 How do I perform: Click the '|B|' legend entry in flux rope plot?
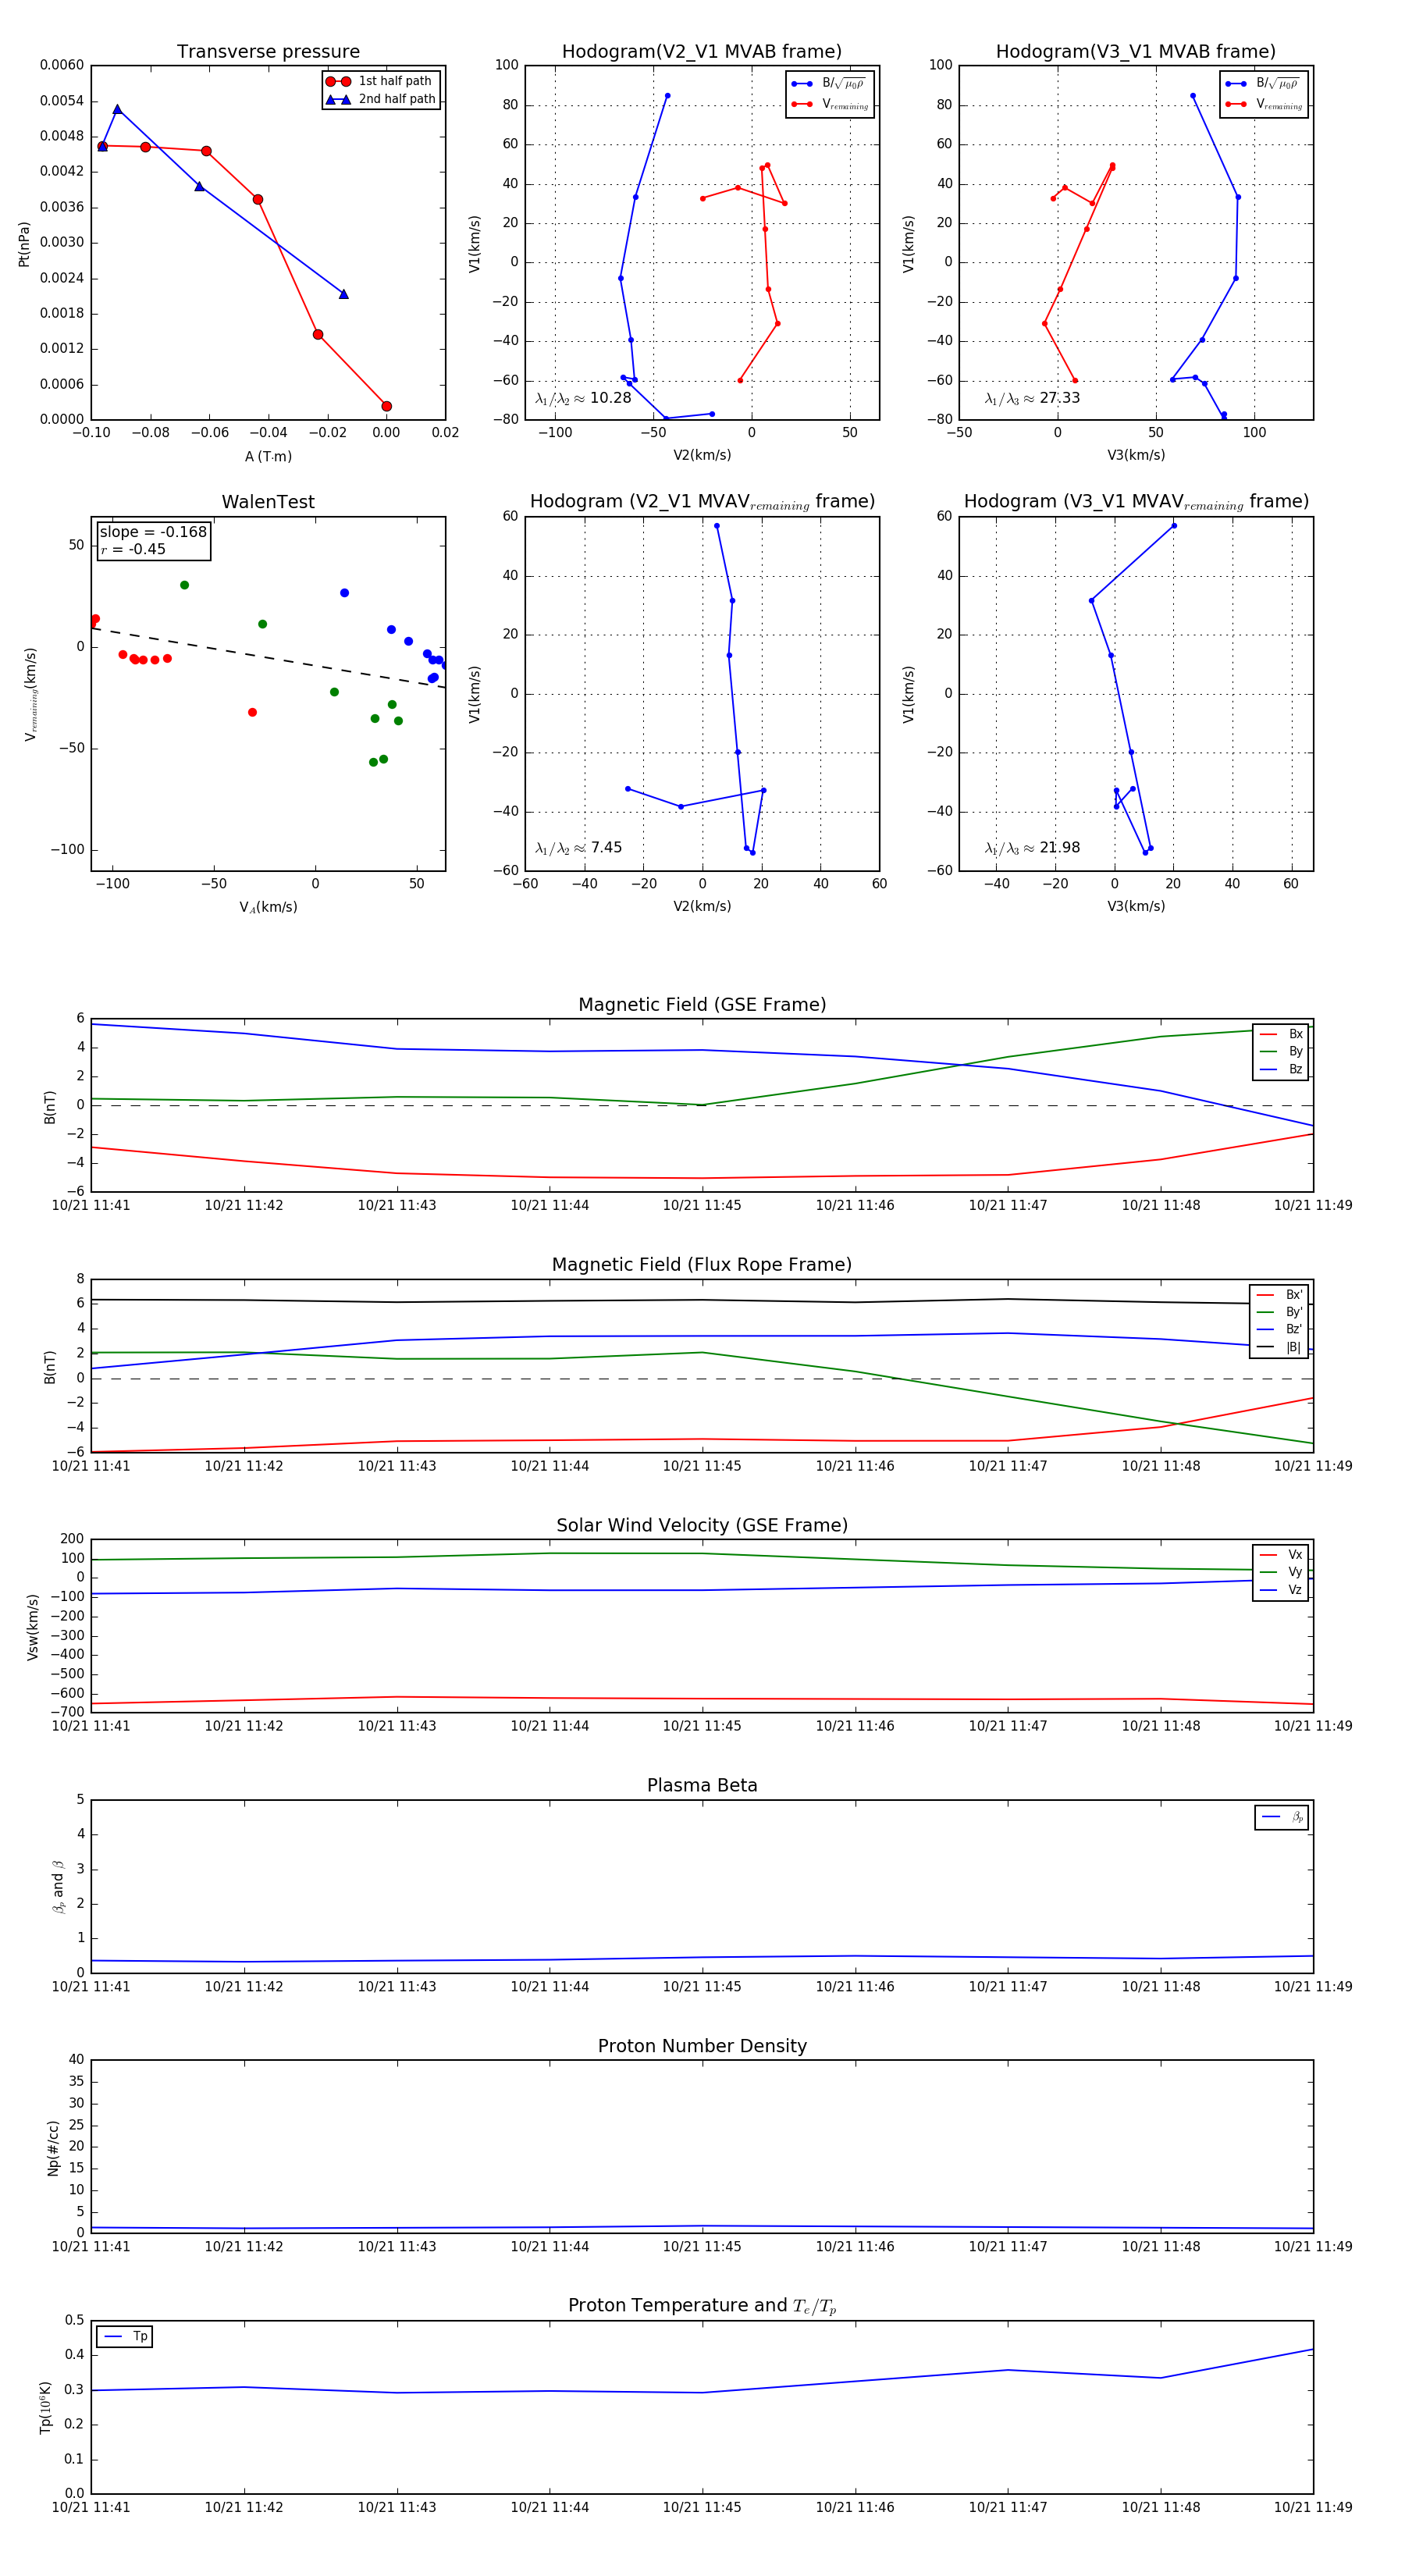click(x=1279, y=1347)
